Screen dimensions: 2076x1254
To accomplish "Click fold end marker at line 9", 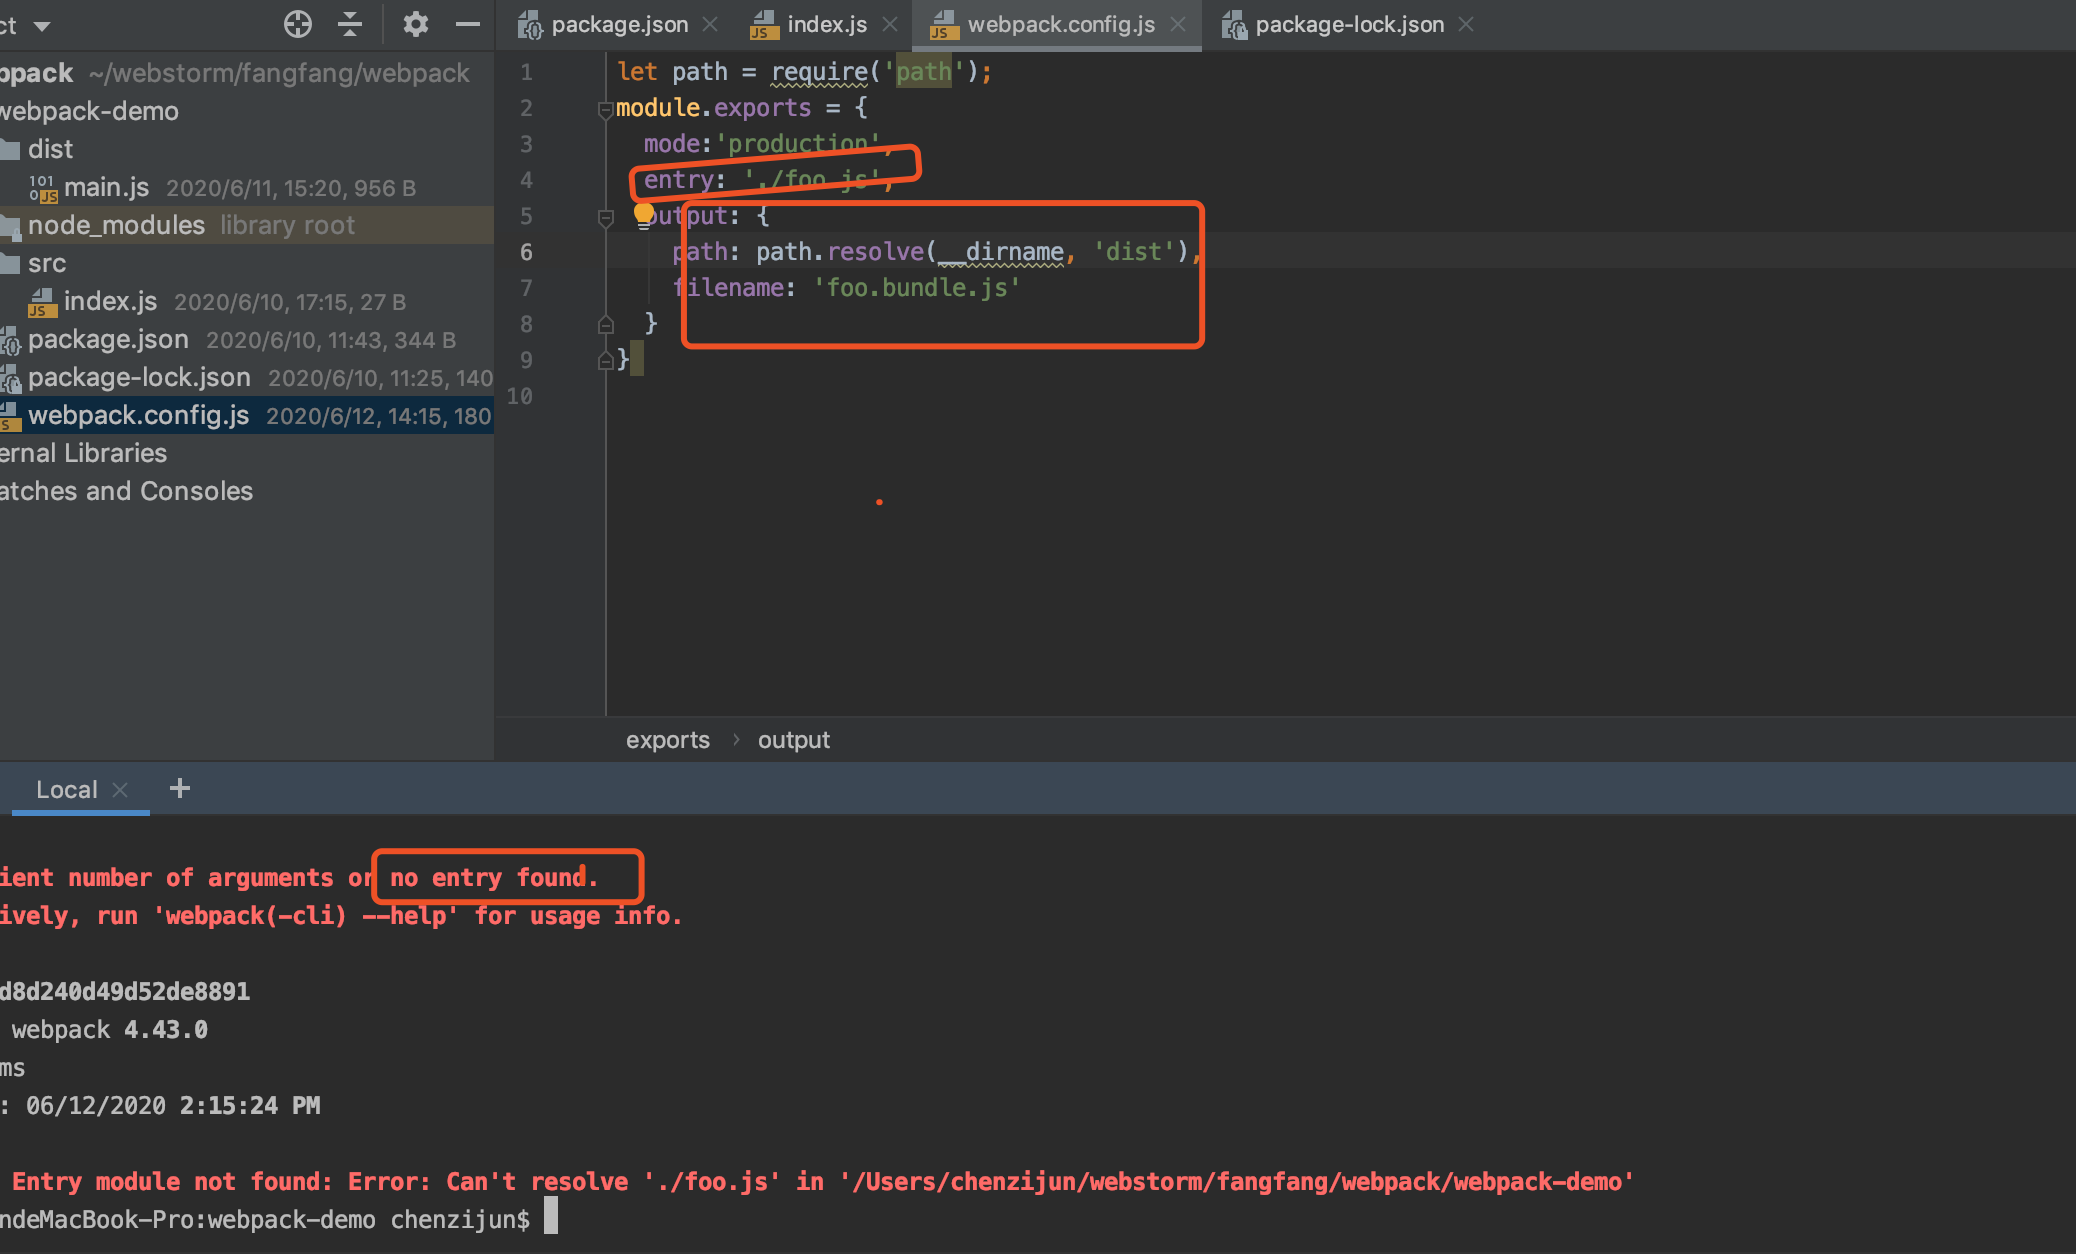I will 605,360.
